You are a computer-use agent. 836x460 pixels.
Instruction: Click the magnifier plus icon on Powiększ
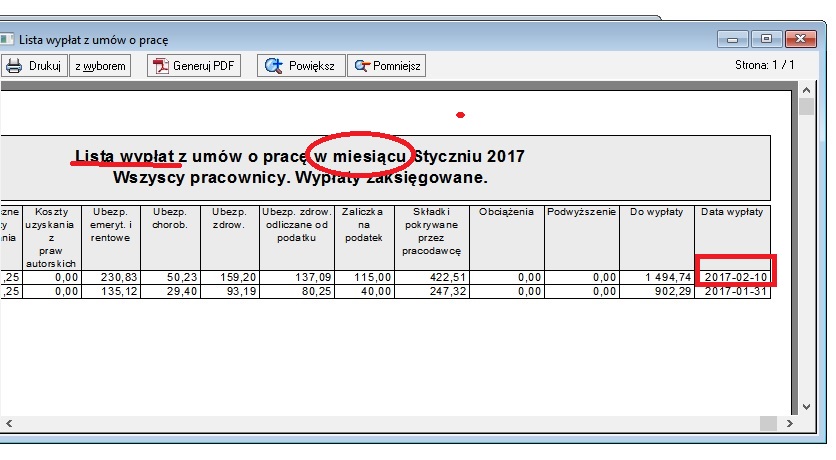274,66
